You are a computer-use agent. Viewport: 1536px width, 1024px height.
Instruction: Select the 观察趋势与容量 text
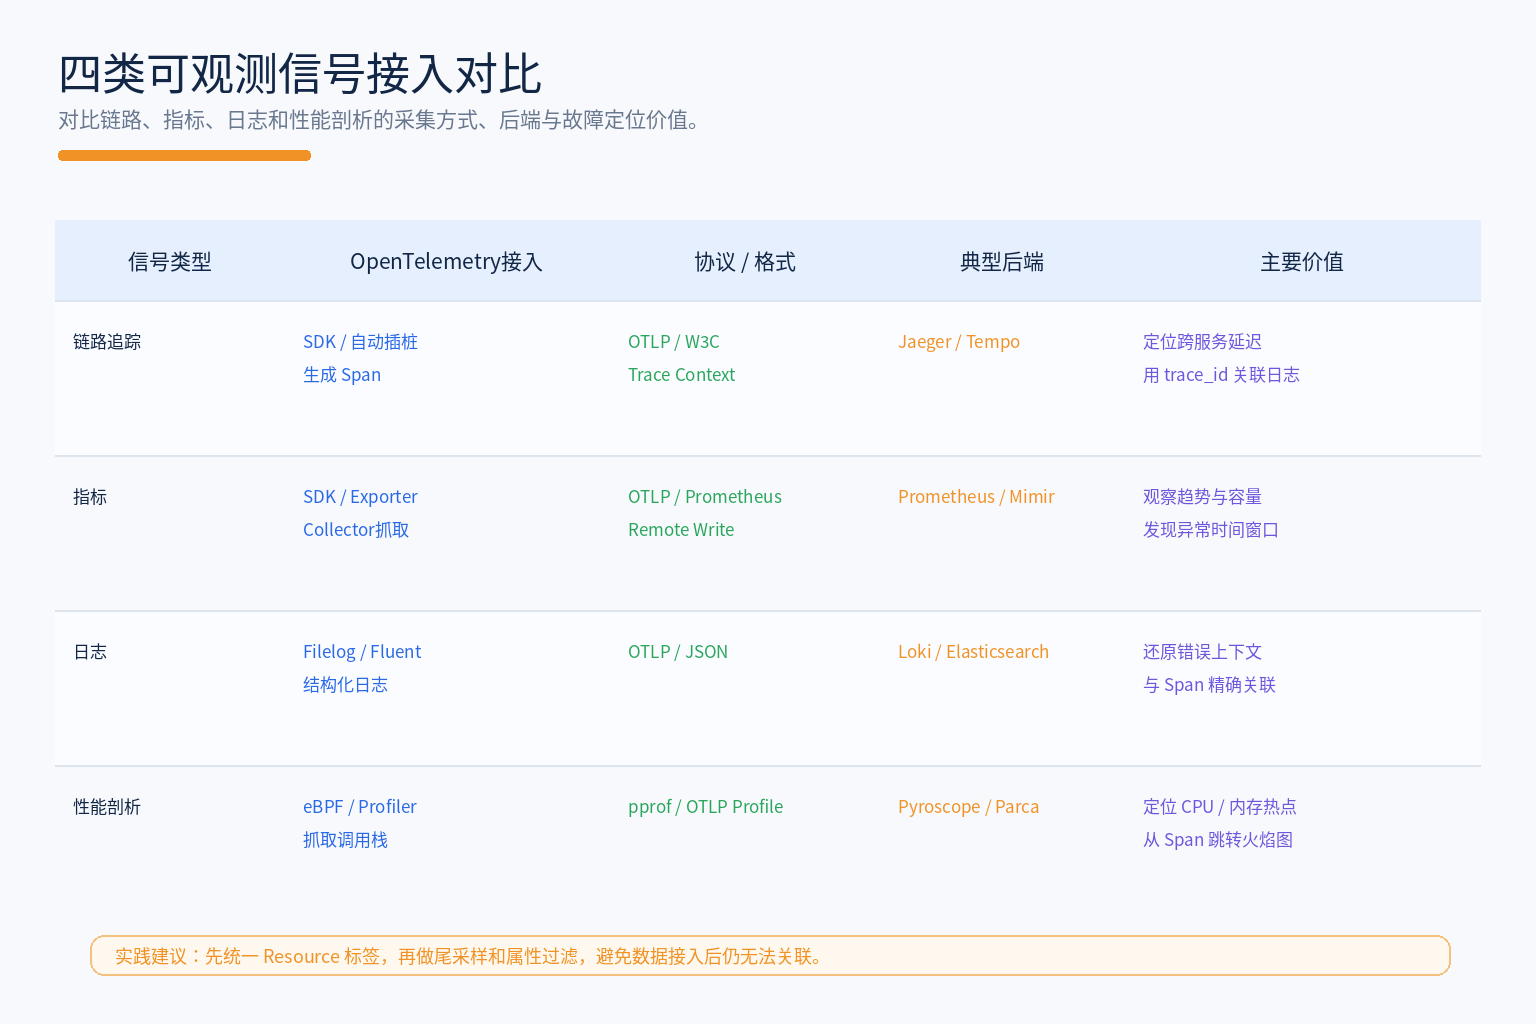coord(1202,497)
